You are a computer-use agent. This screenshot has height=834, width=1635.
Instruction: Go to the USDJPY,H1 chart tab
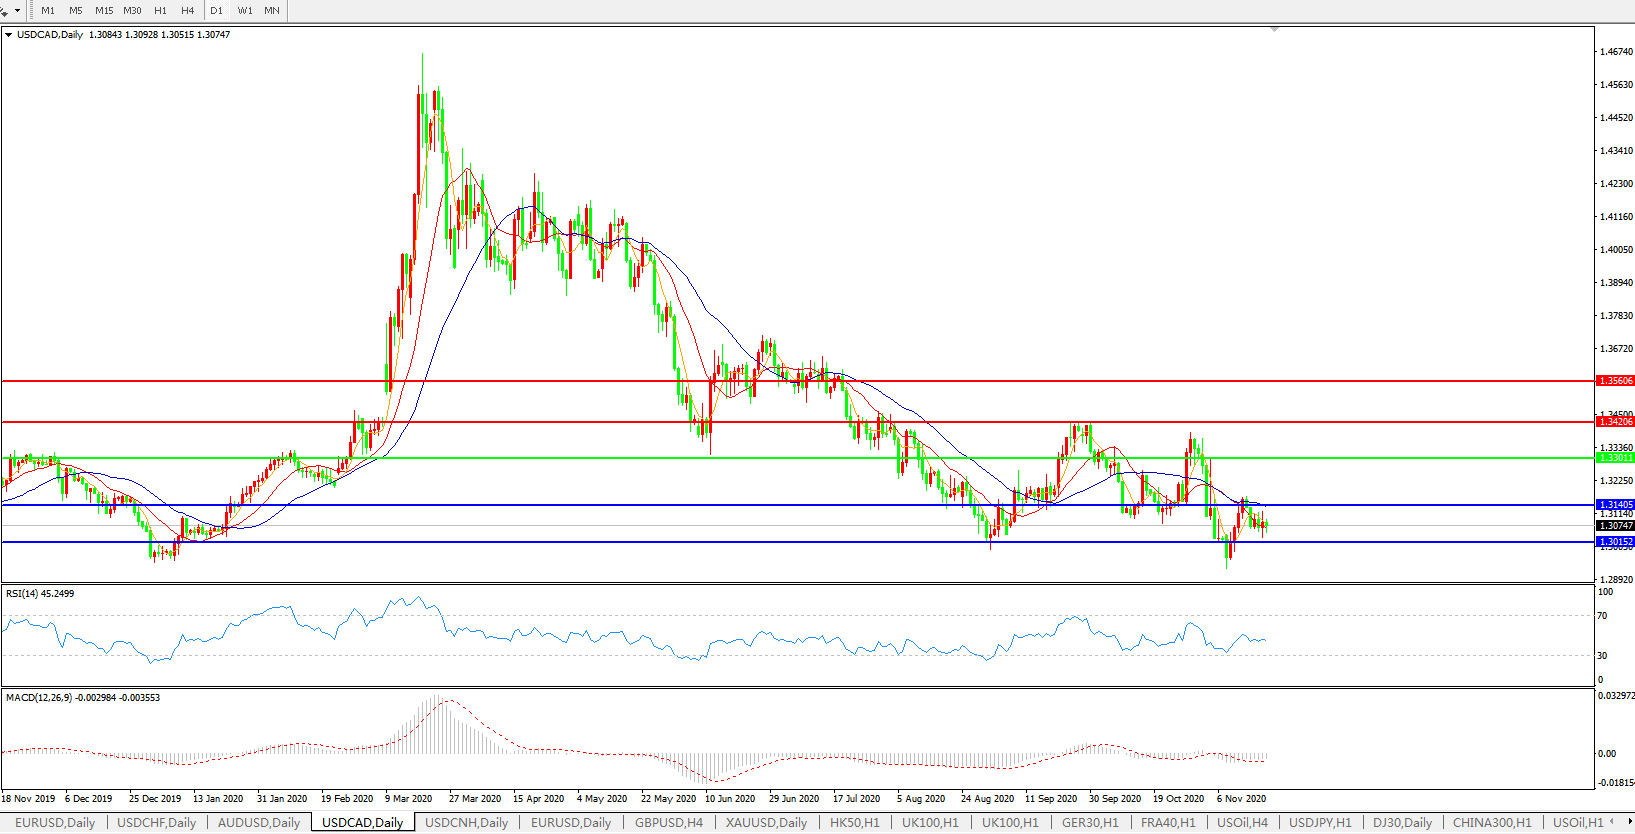(x=1319, y=823)
